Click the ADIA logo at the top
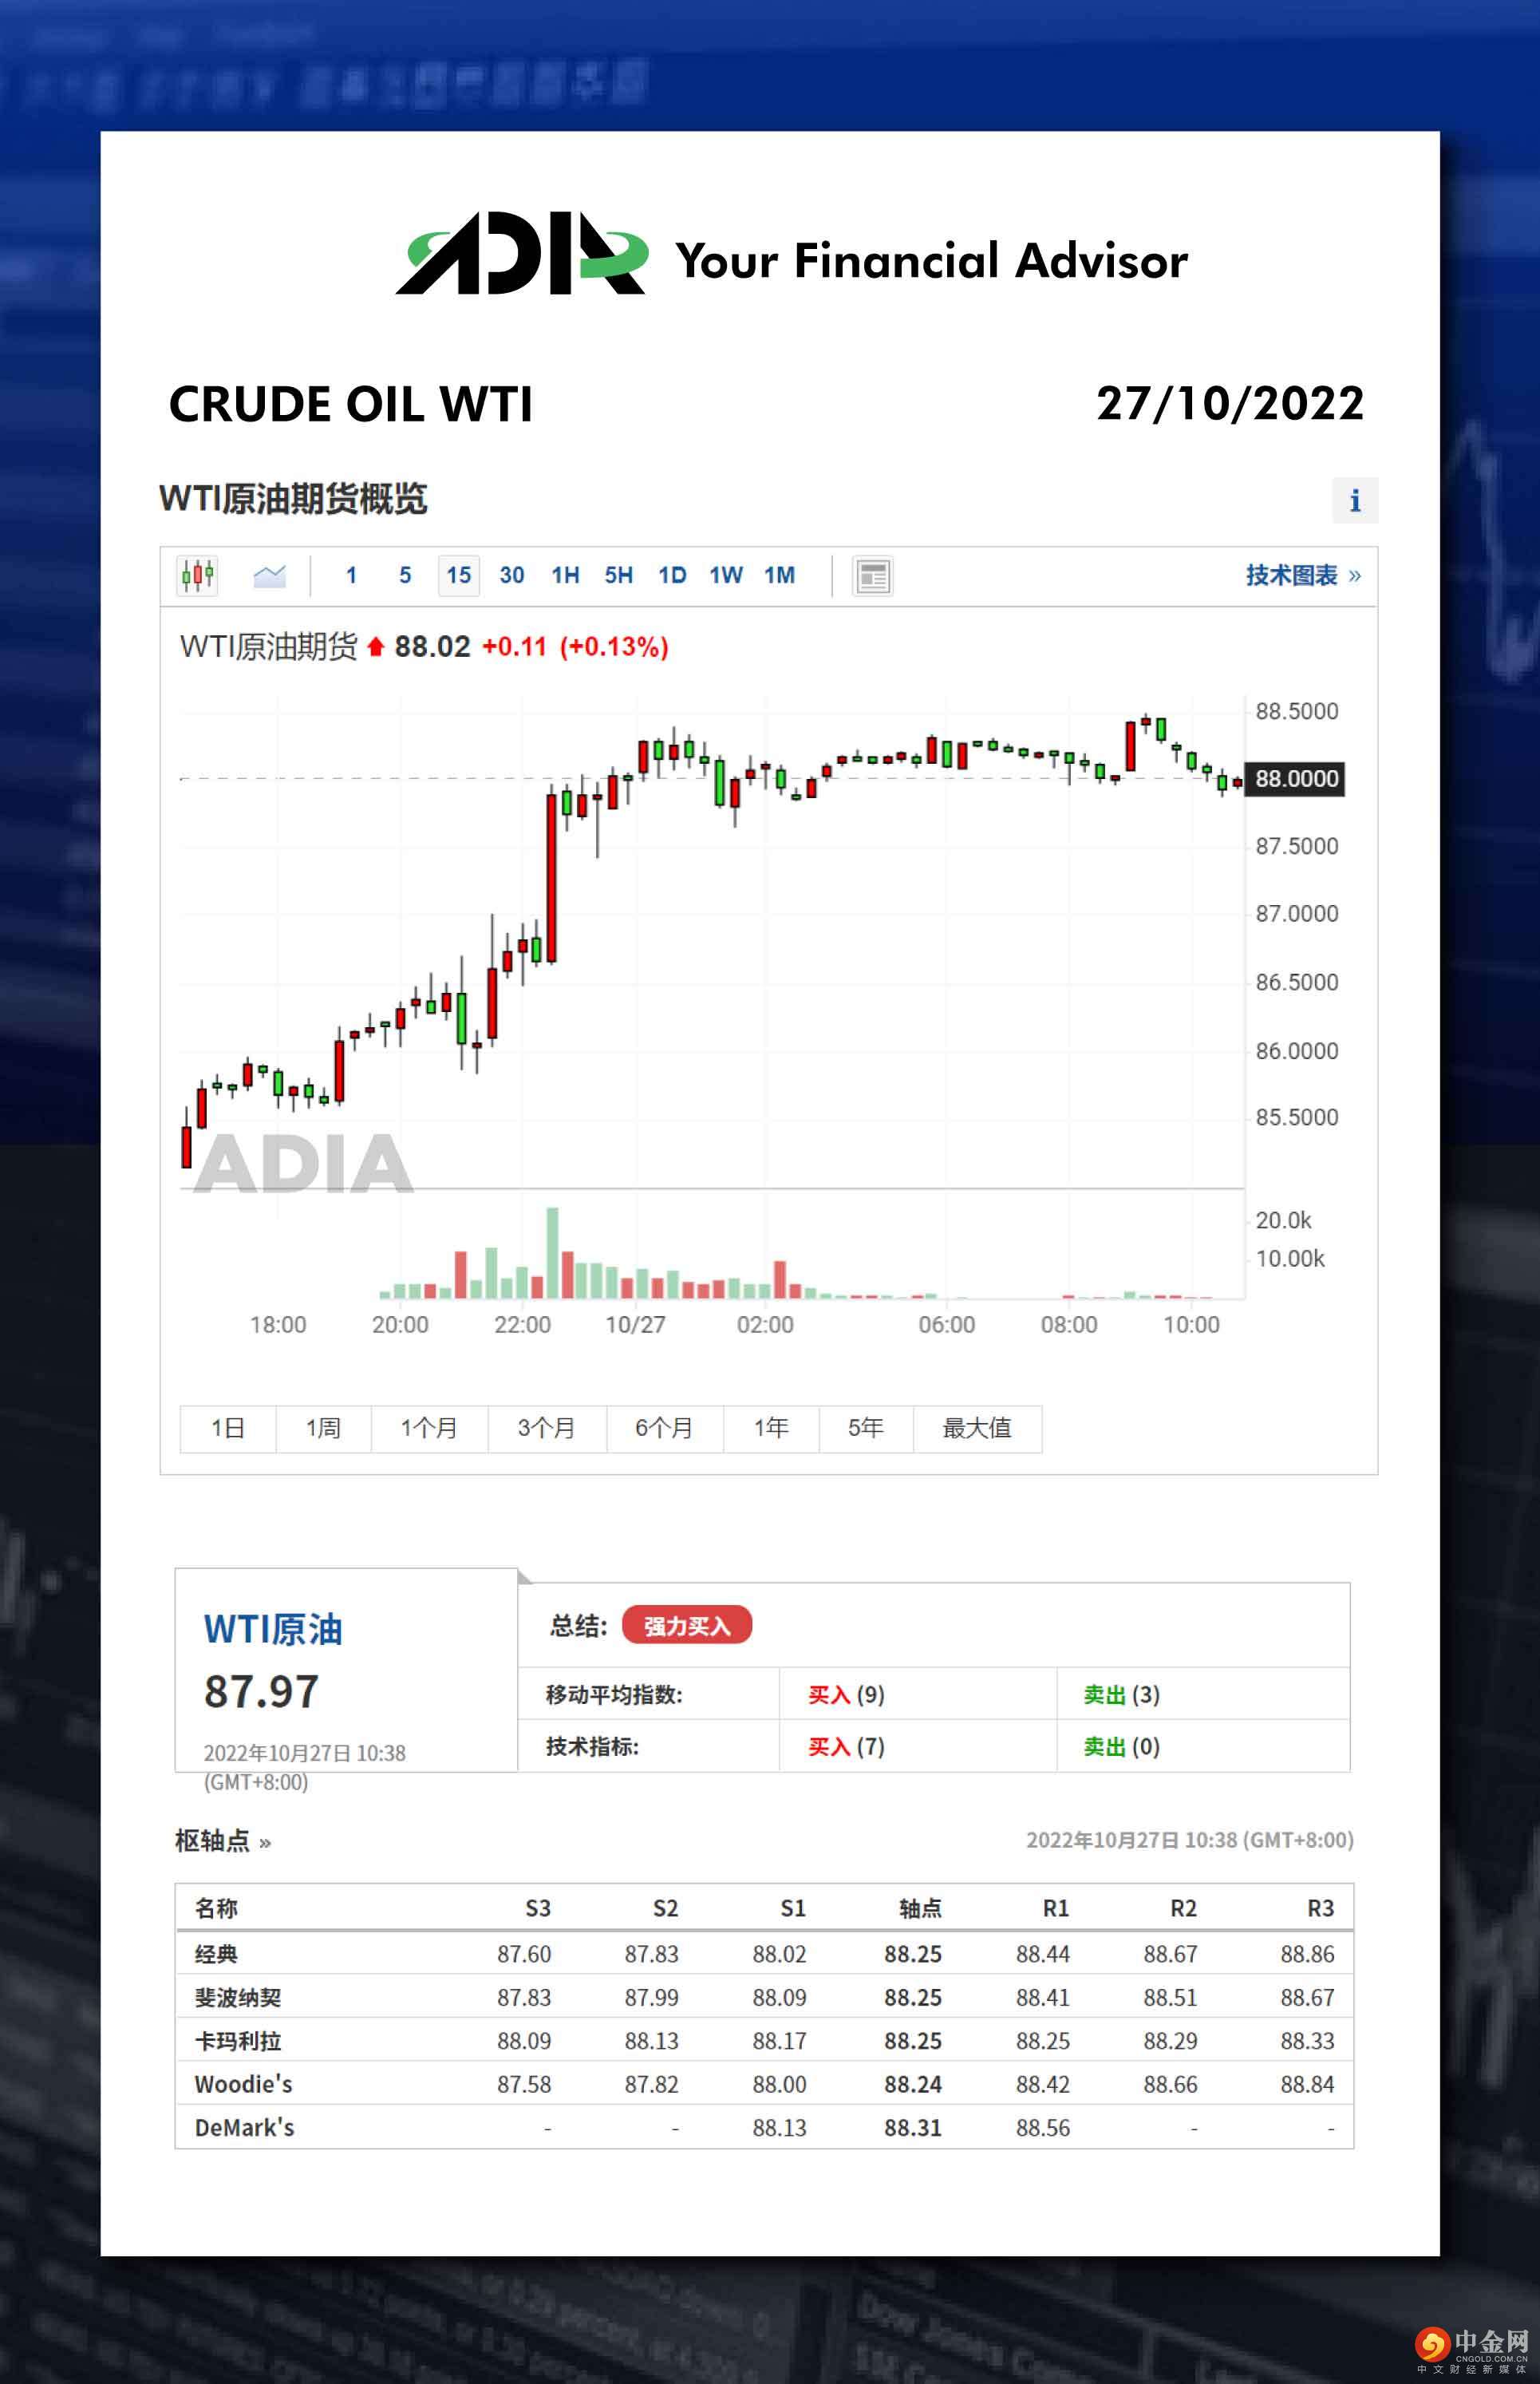 click(x=521, y=254)
